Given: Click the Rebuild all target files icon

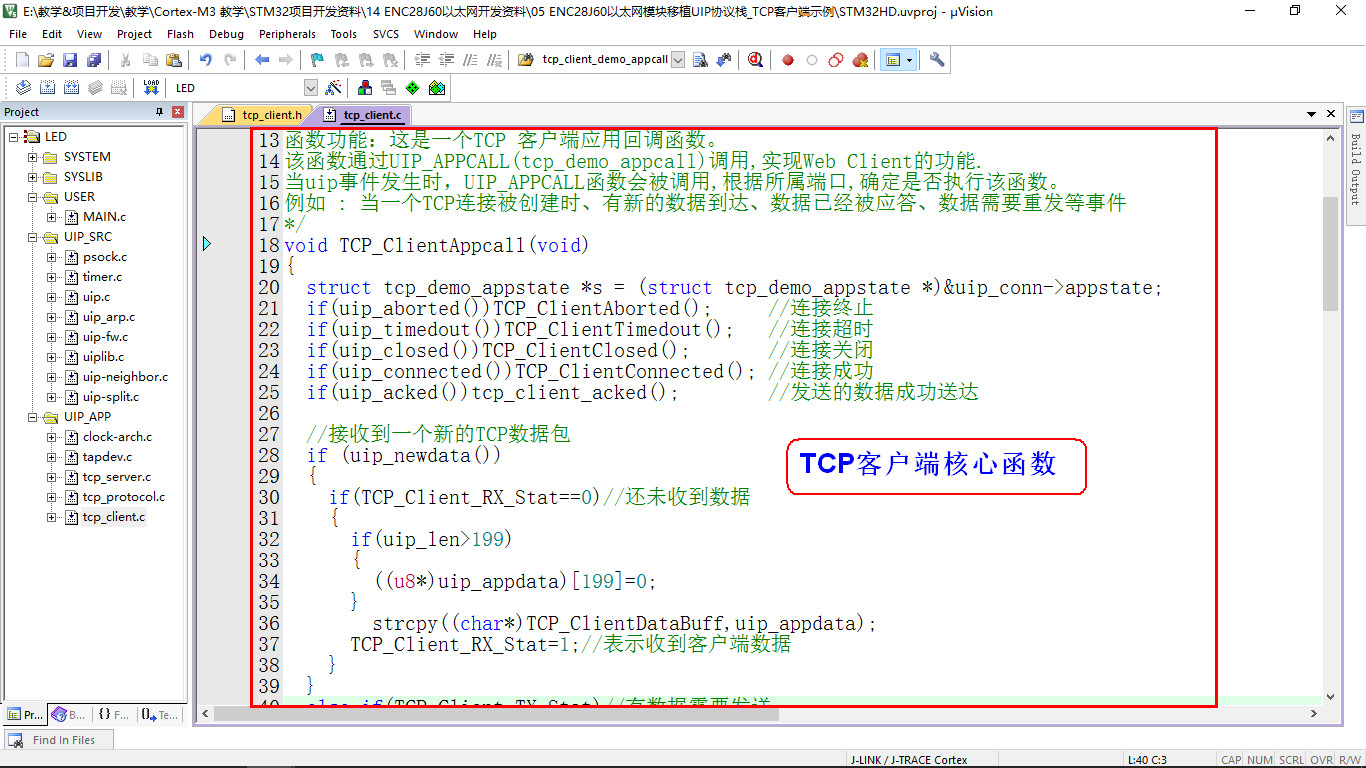Looking at the screenshot, I should (70, 88).
